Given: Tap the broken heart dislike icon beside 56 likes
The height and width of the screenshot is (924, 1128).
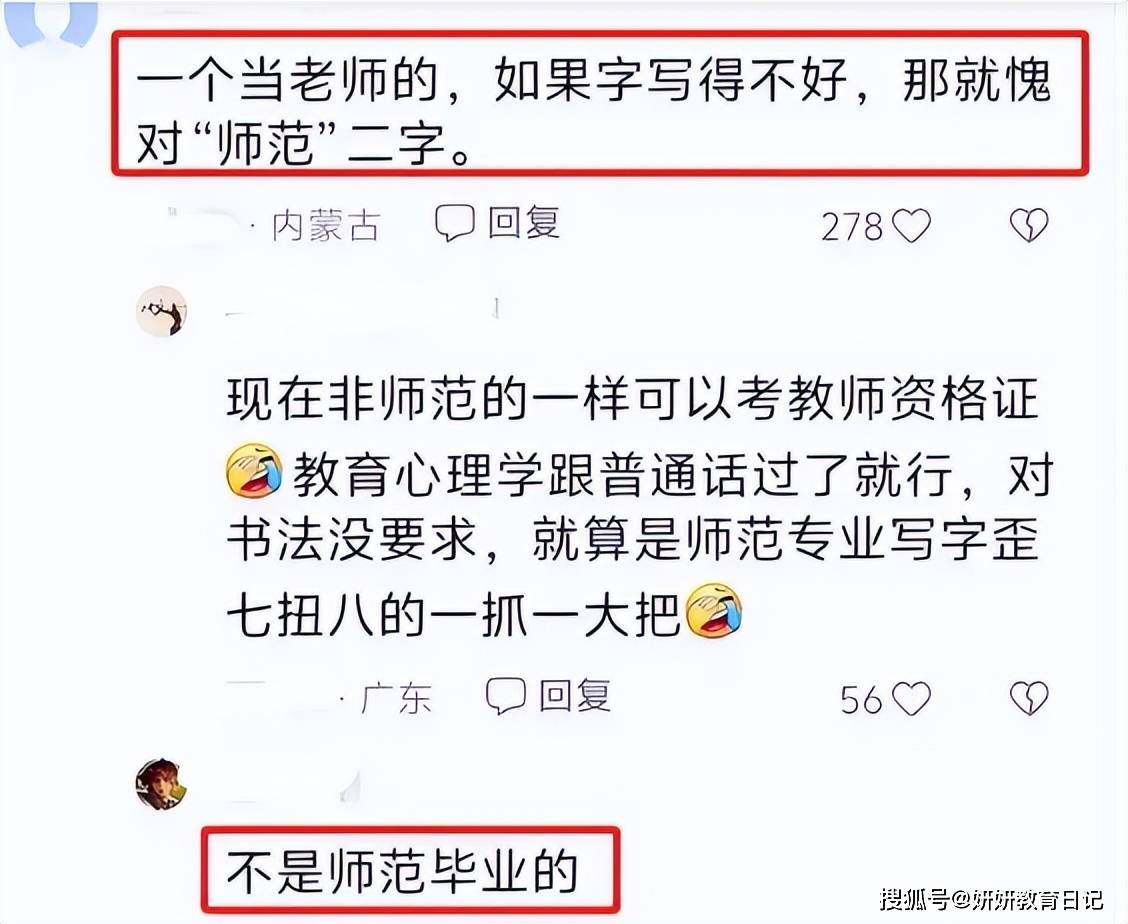Looking at the screenshot, I should coord(1029,699).
